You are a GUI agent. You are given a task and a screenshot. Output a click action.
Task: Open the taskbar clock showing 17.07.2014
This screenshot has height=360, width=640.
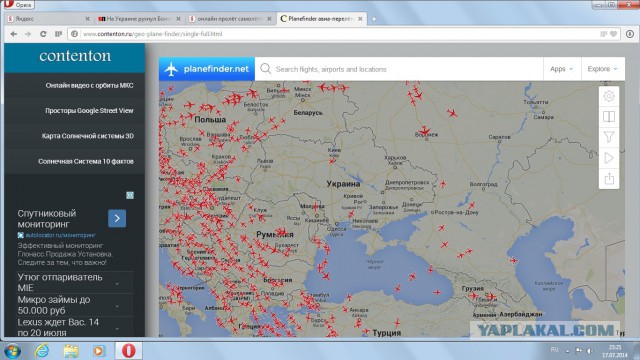point(615,351)
